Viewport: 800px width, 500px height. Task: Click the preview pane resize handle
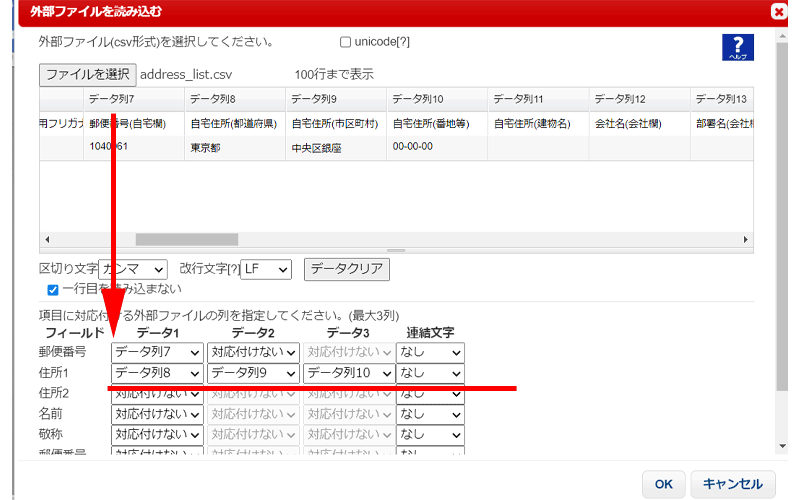click(396, 251)
